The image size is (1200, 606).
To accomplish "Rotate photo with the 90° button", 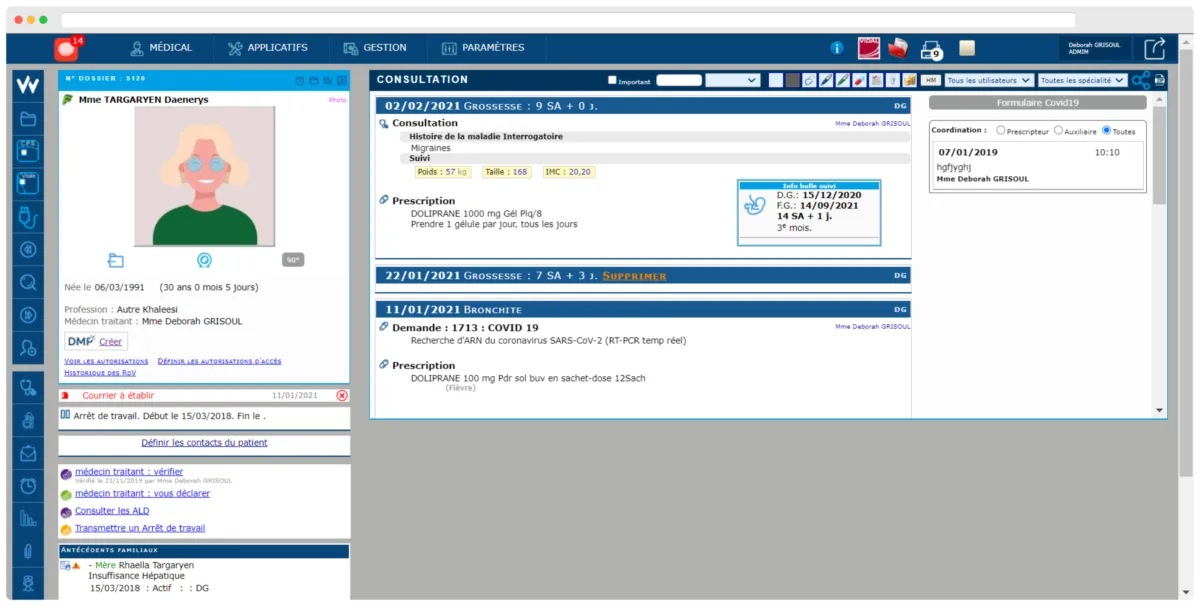I will 292,260.
